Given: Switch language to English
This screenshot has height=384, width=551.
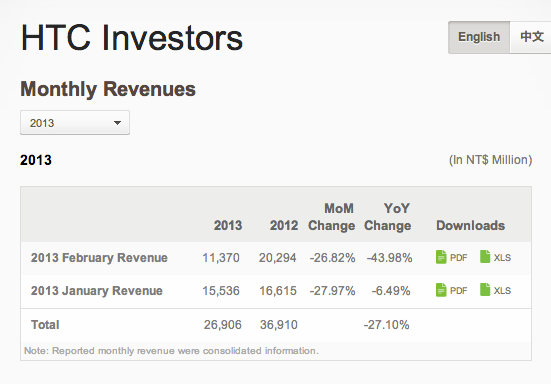Looking at the screenshot, I should [x=479, y=37].
